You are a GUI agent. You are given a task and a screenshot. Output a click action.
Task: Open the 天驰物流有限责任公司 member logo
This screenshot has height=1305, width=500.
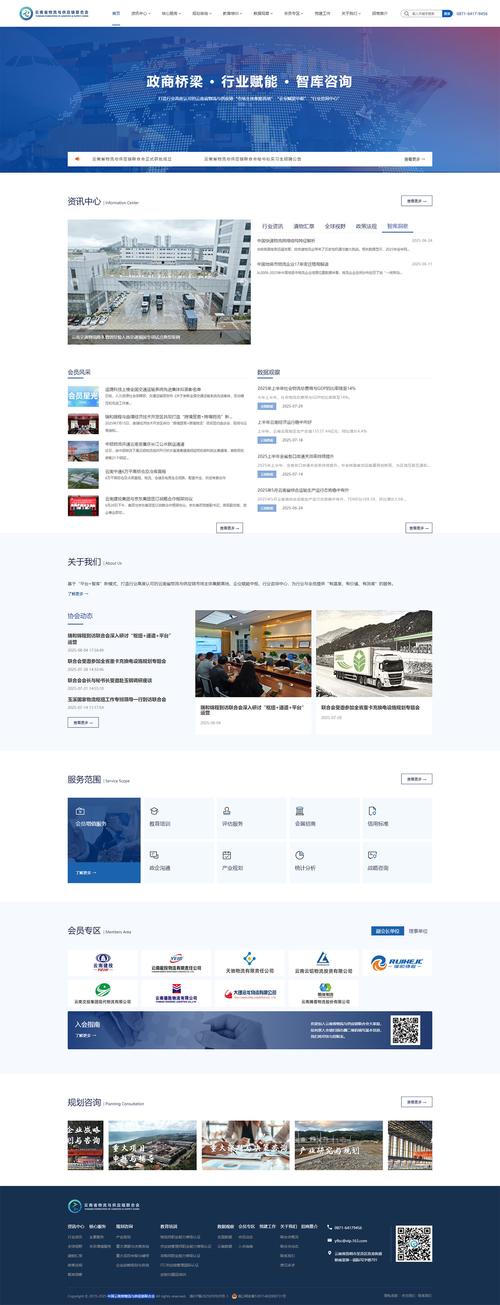click(x=250, y=962)
